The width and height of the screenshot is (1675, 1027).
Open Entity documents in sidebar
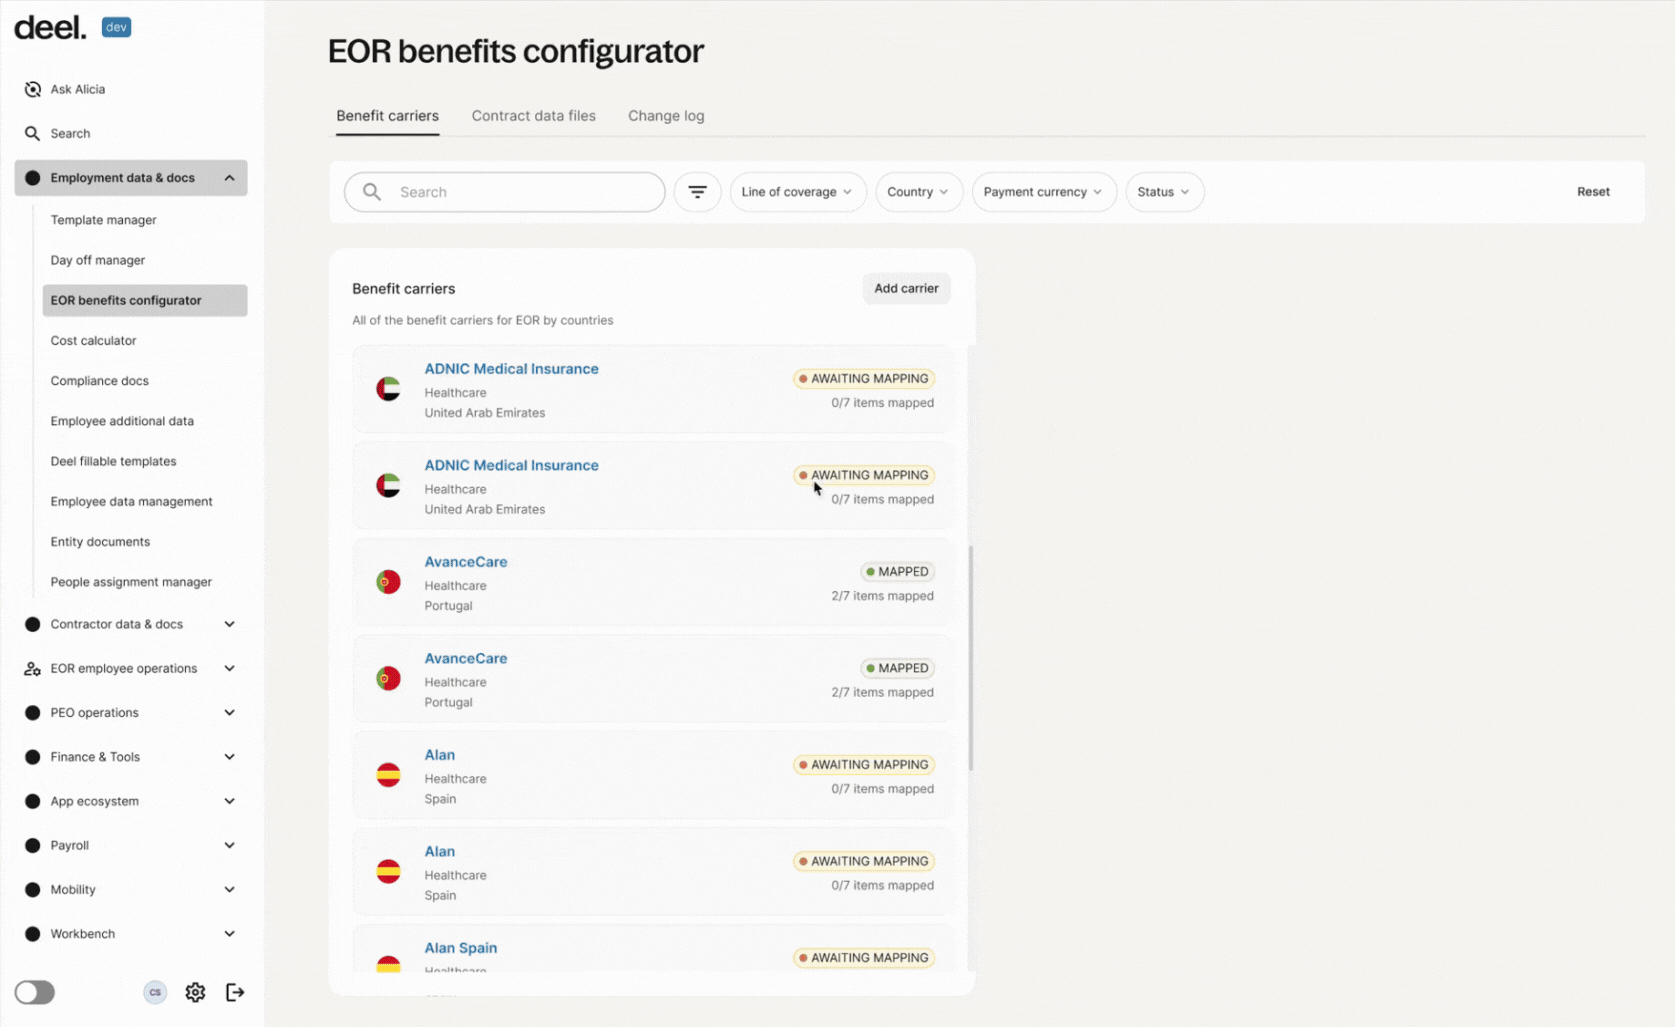100,542
